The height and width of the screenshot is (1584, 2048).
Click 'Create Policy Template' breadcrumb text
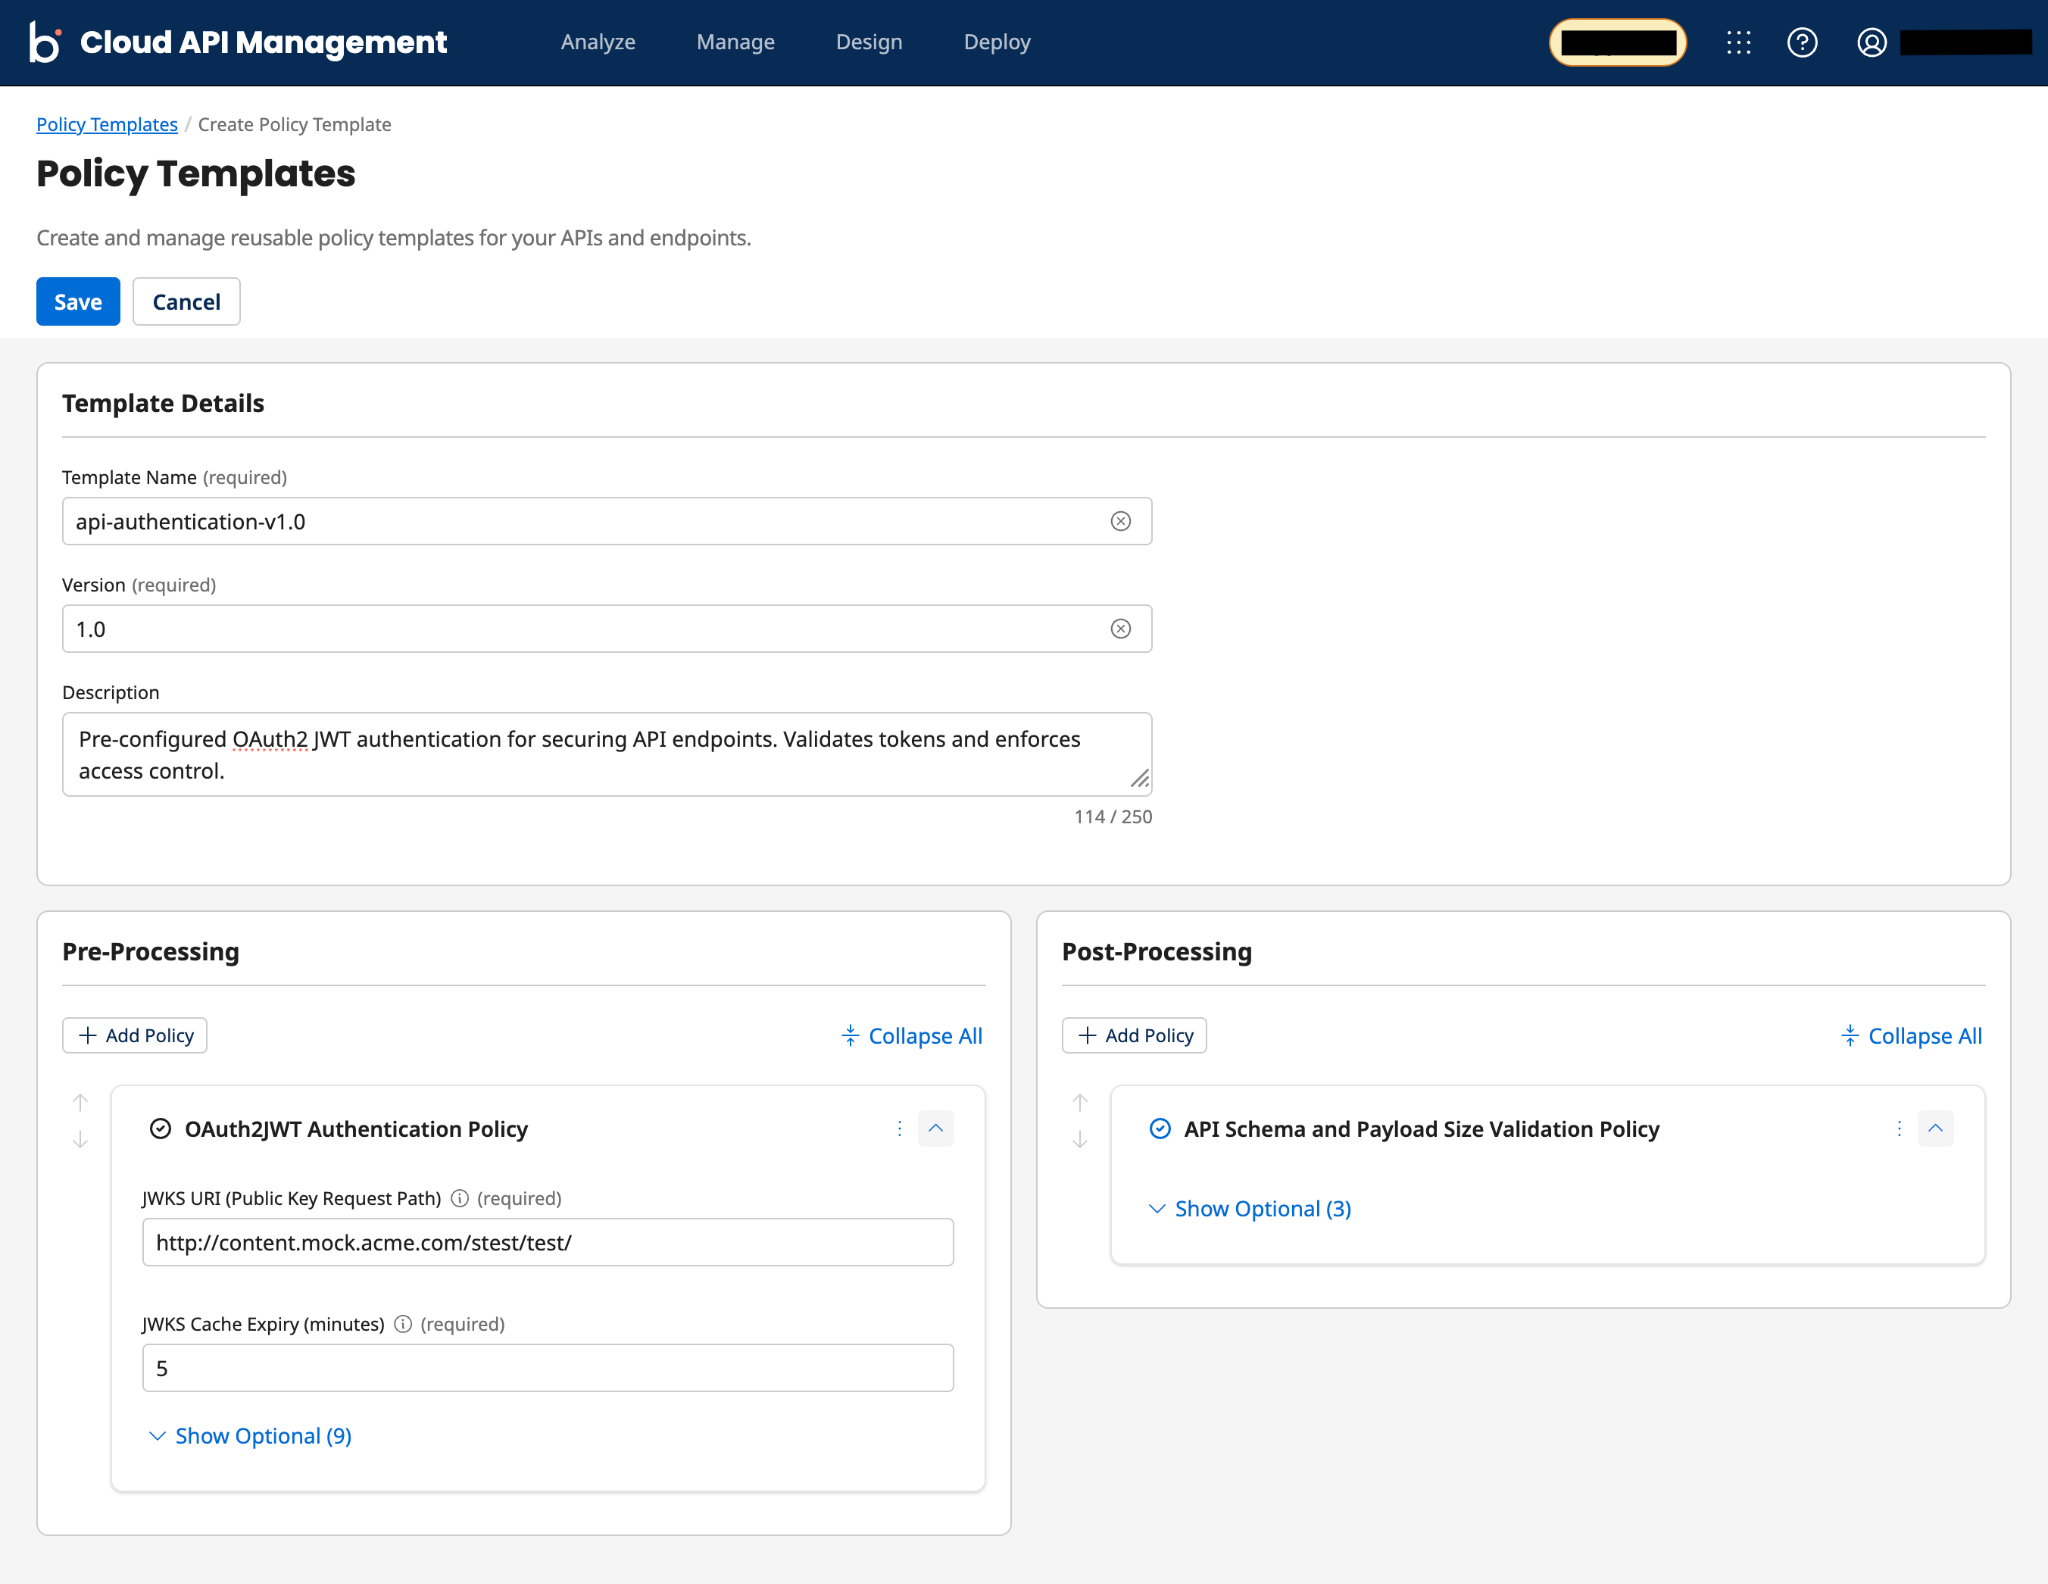(x=295, y=124)
